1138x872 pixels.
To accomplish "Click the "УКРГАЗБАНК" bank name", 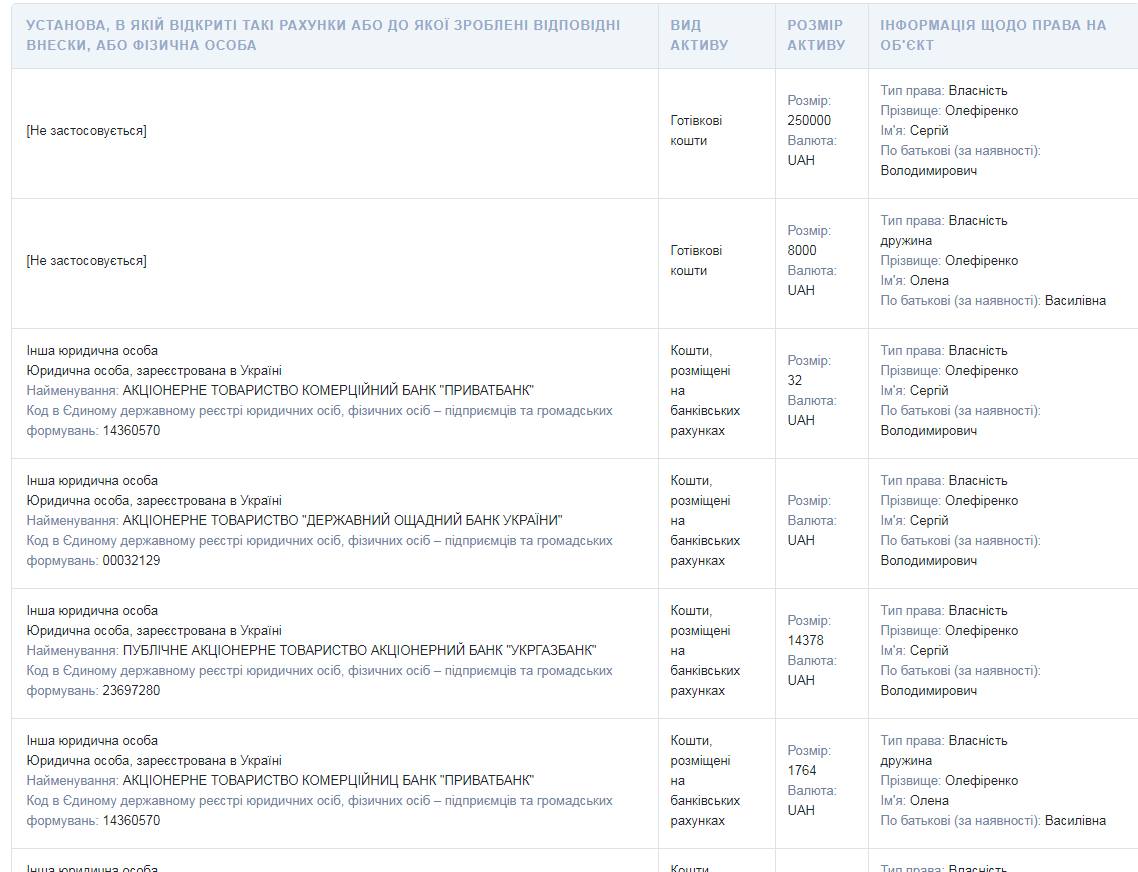I will coord(553,650).
